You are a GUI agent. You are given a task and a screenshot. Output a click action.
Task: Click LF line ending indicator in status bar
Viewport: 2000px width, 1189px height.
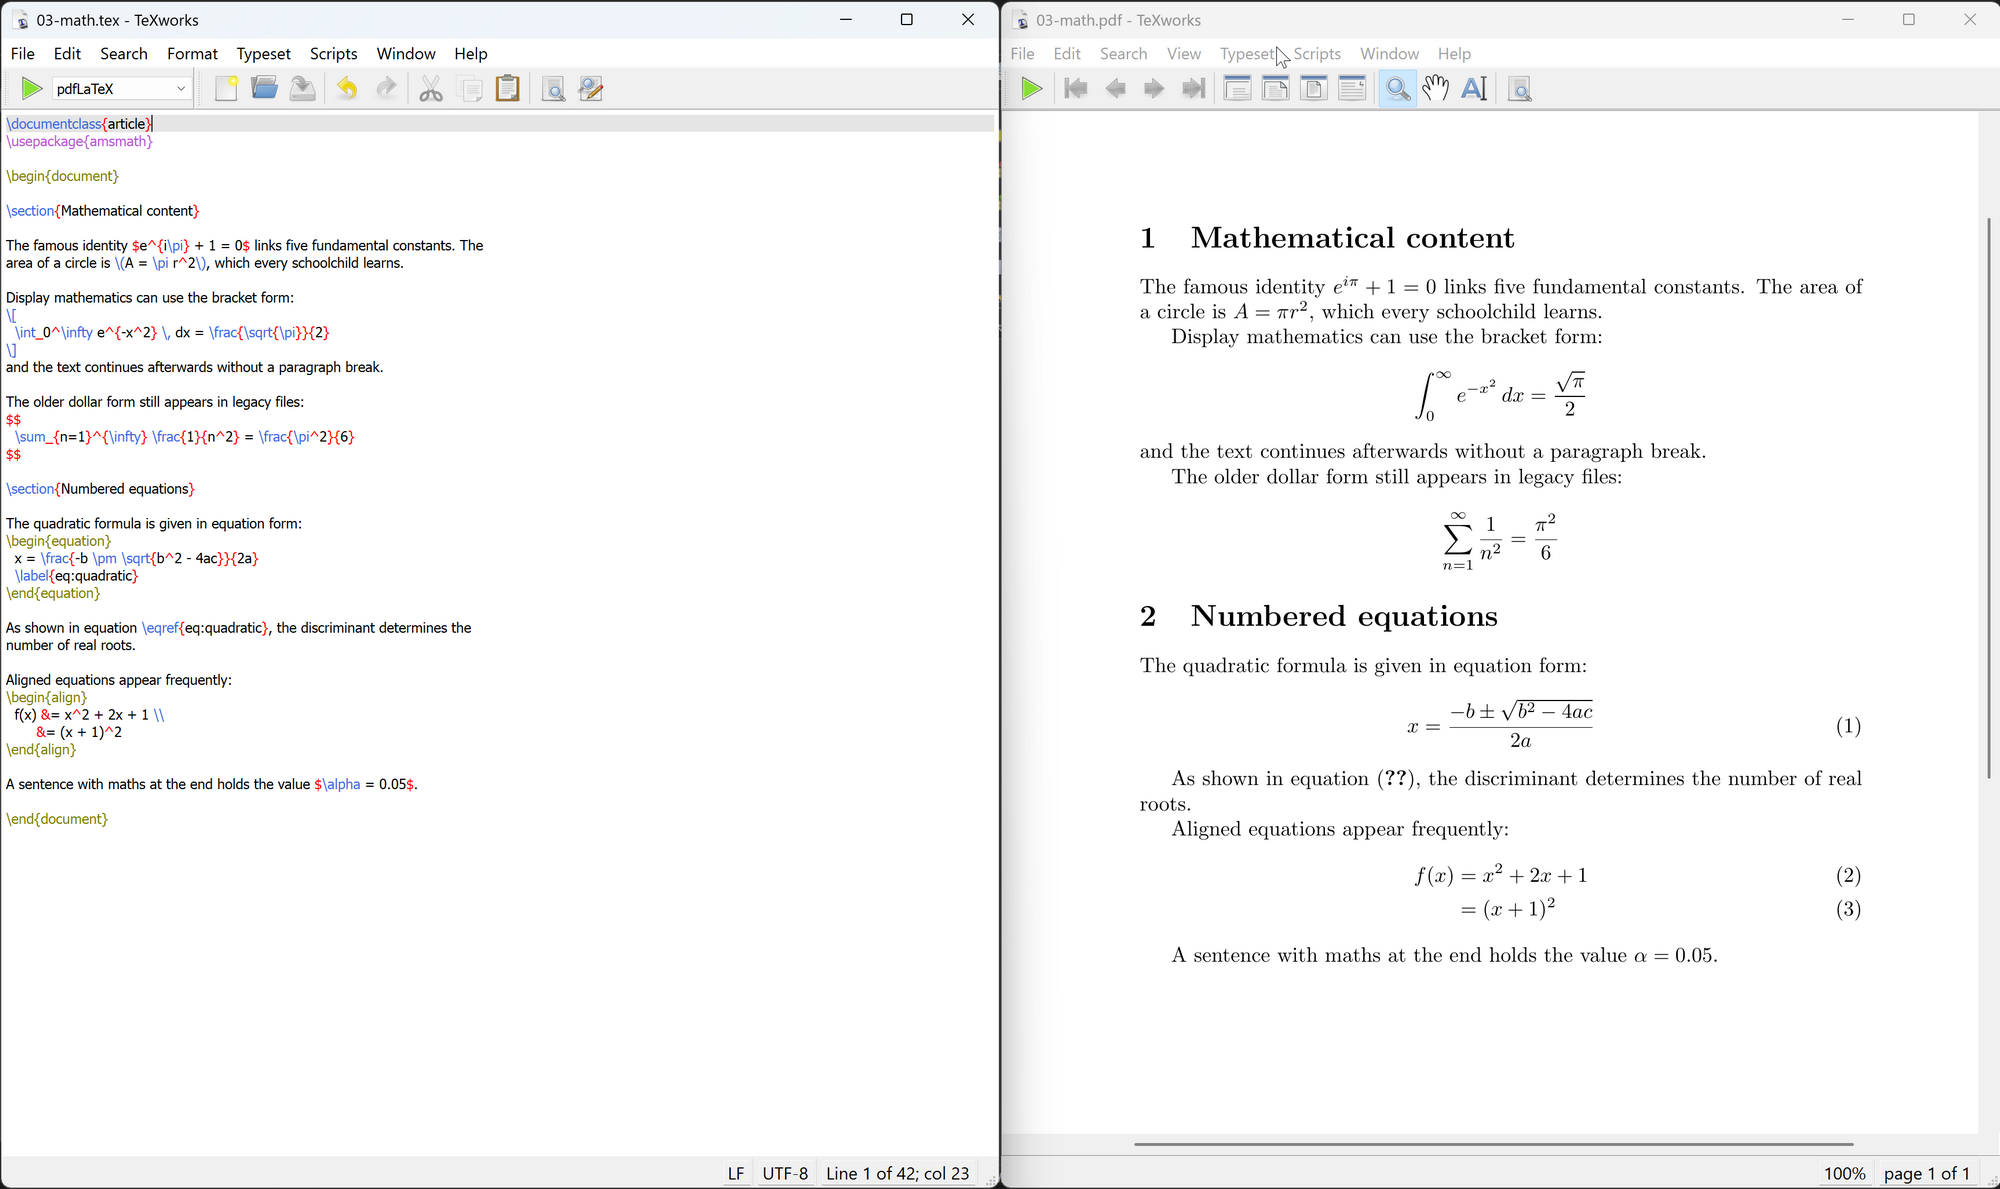click(736, 1173)
